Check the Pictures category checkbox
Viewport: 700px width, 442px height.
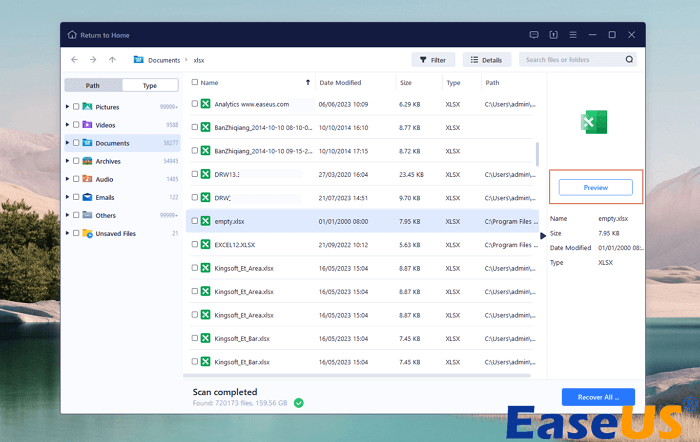click(76, 107)
